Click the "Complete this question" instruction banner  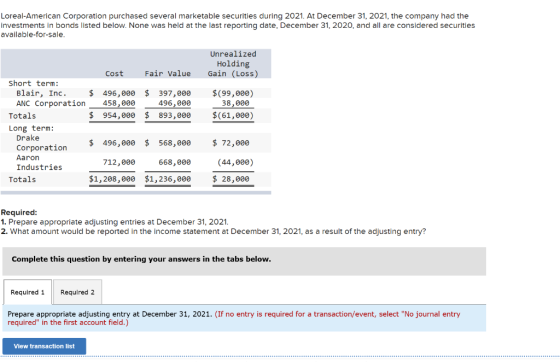point(244,261)
